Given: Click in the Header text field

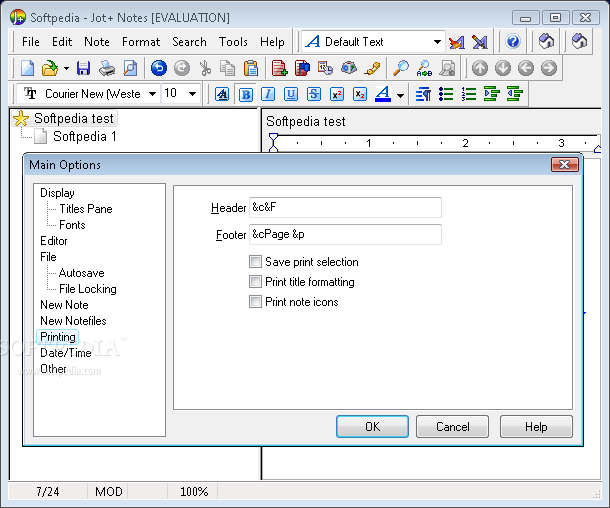Looking at the screenshot, I should pos(345,207).
